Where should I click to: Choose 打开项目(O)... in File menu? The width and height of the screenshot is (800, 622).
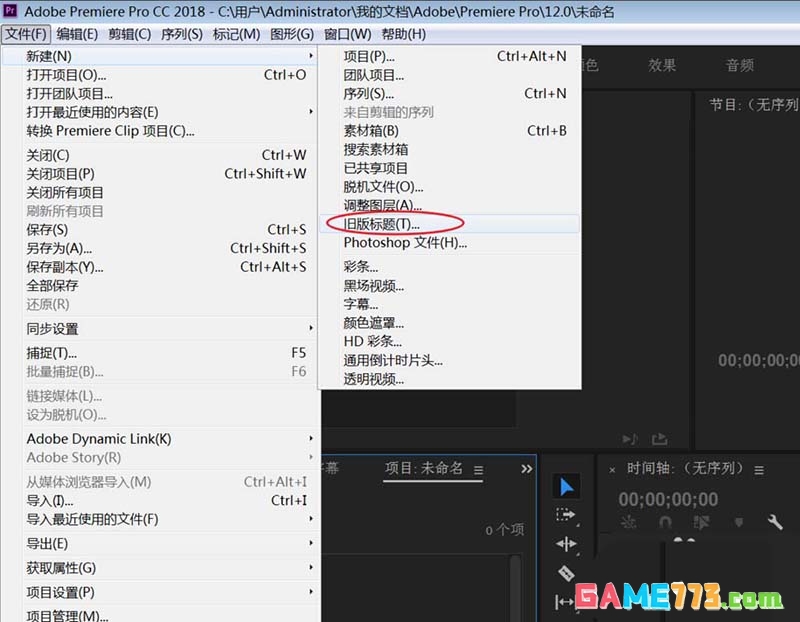pos(160,75)
